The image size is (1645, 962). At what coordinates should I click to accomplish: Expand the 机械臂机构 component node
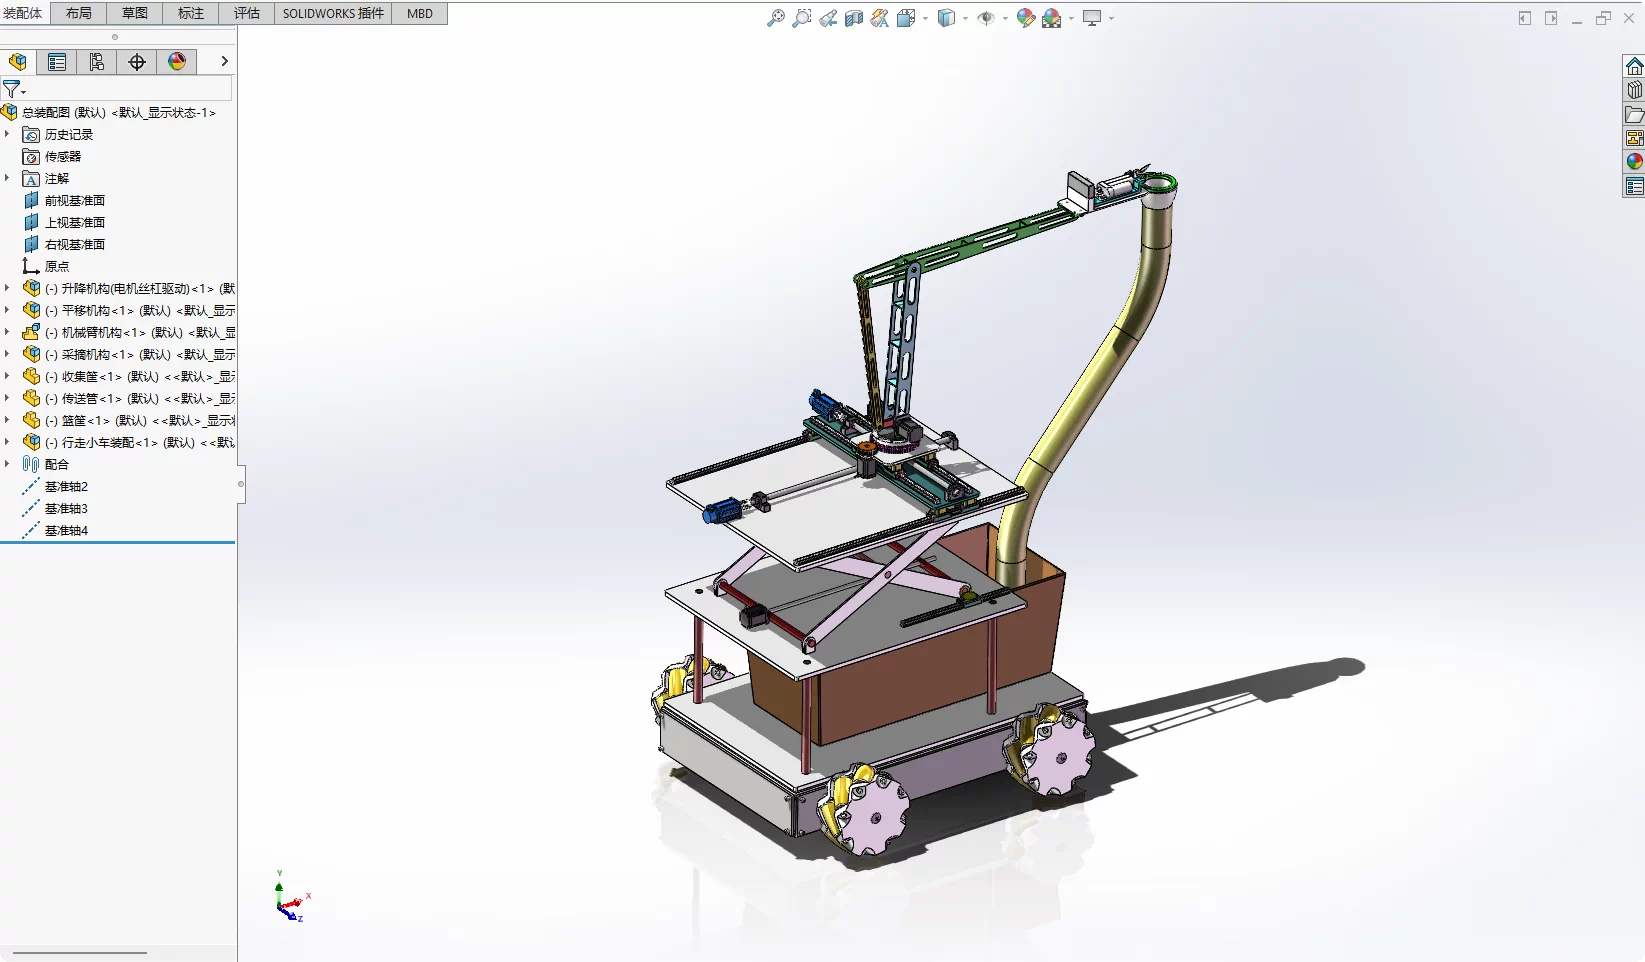7,332
